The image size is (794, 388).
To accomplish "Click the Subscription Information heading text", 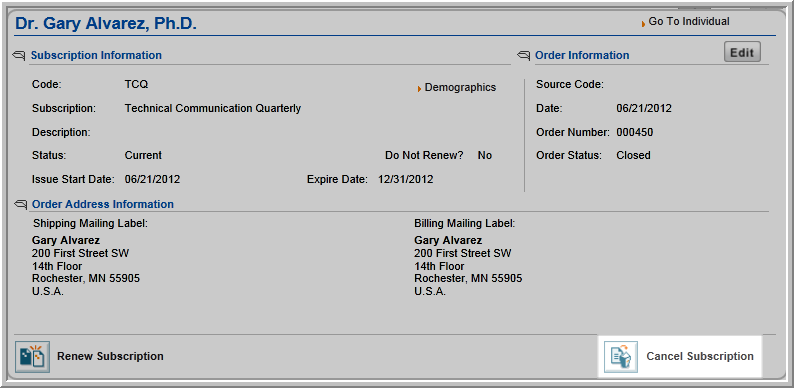I will point(96,55).
